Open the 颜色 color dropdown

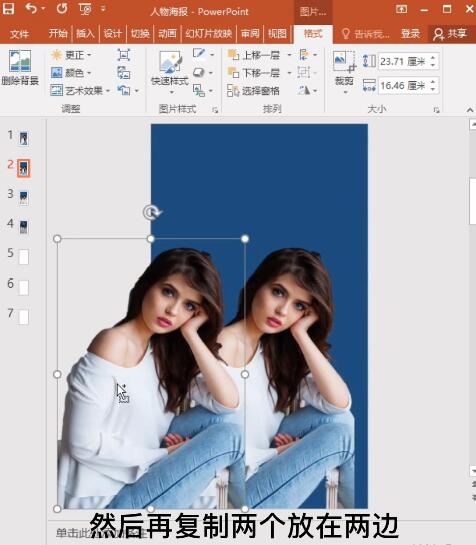(x=71, y=73)
